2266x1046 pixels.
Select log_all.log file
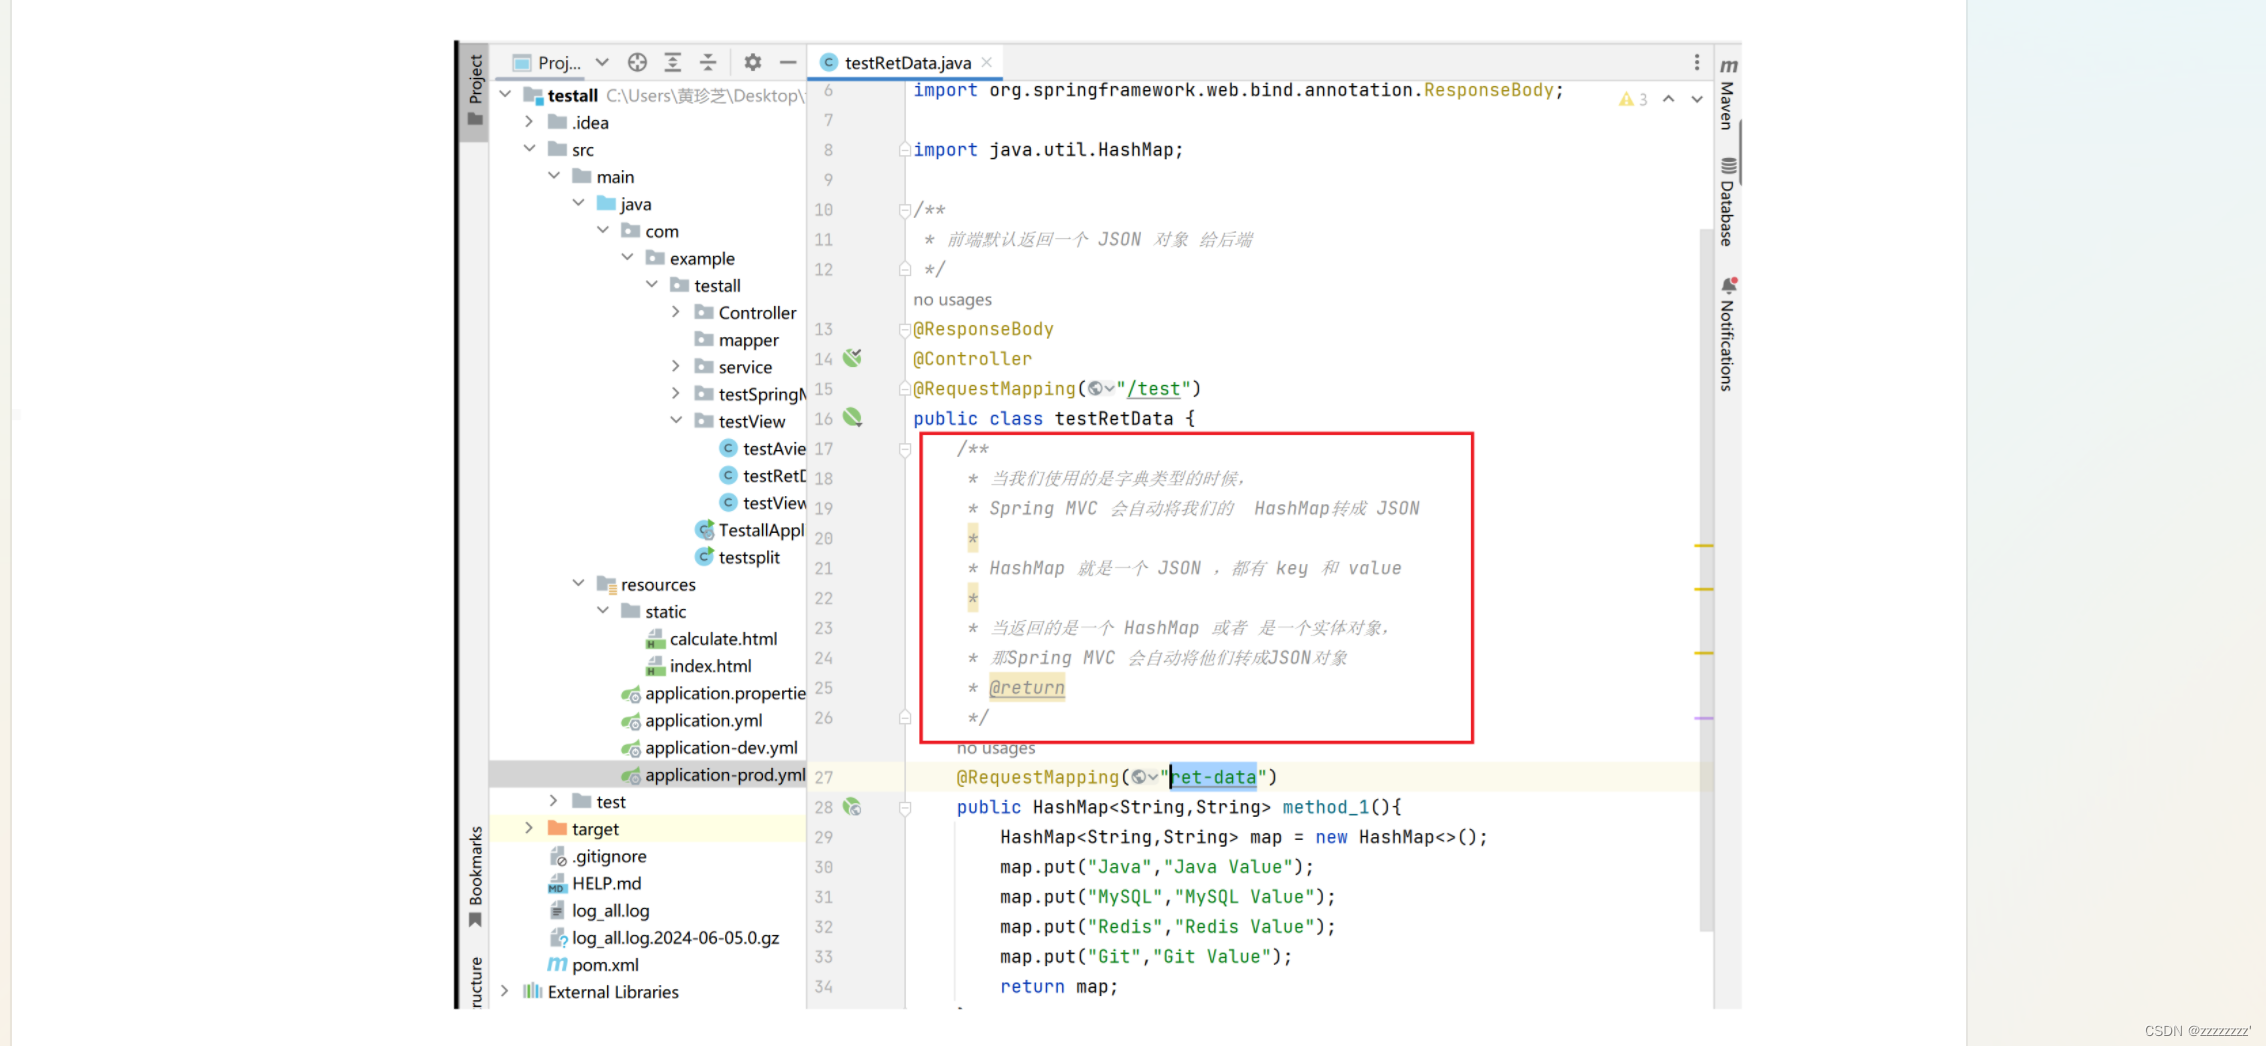[599, 910]
